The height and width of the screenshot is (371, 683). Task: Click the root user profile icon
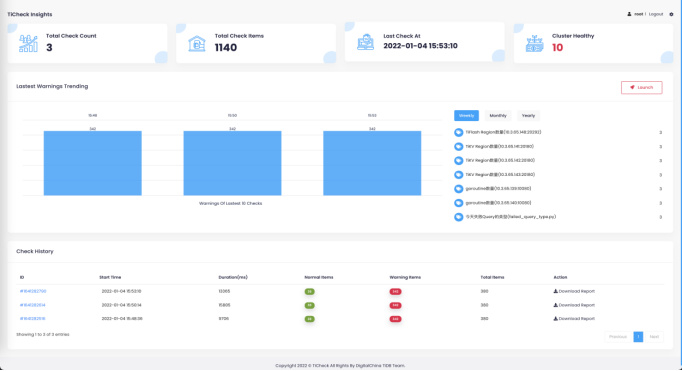[629, 14]
